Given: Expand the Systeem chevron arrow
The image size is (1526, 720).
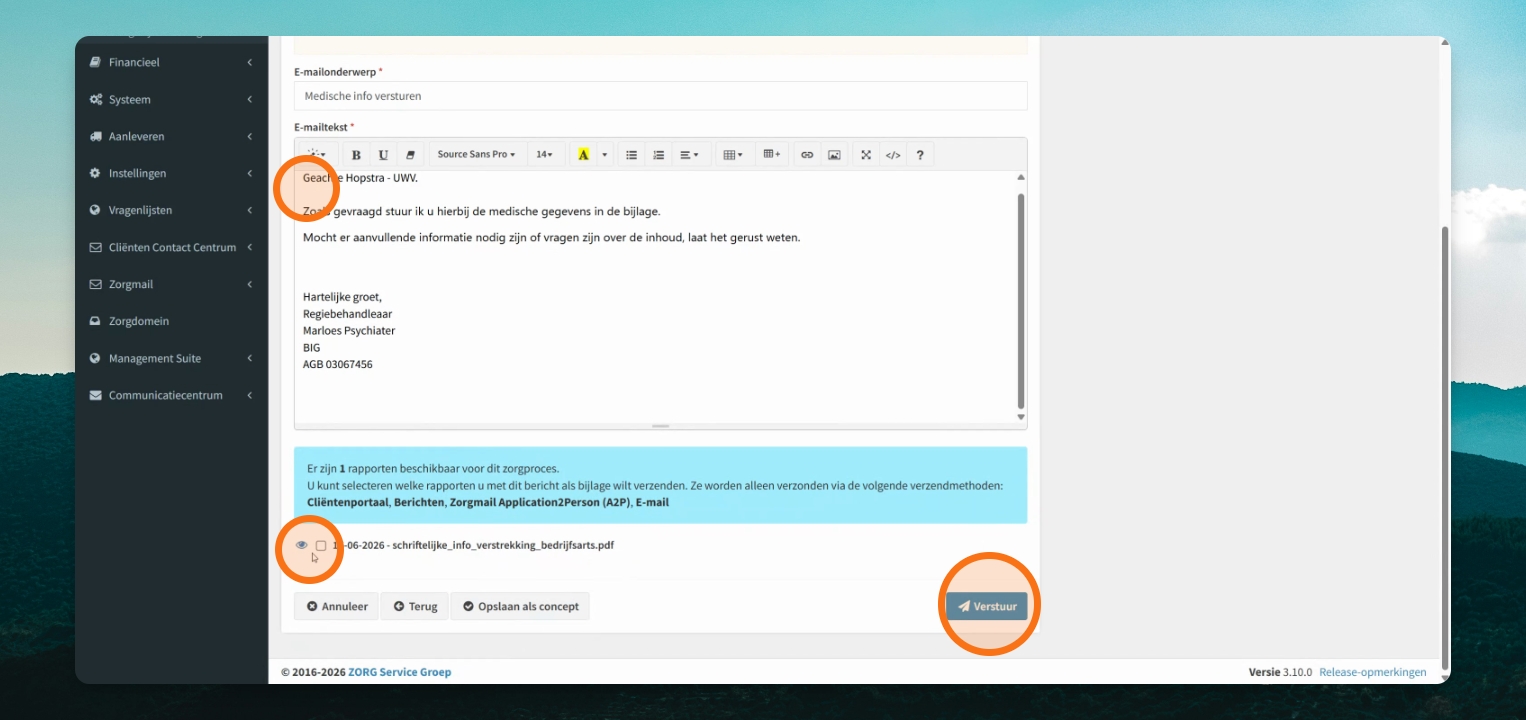Looking at the screenshot, I should (249, 99).
